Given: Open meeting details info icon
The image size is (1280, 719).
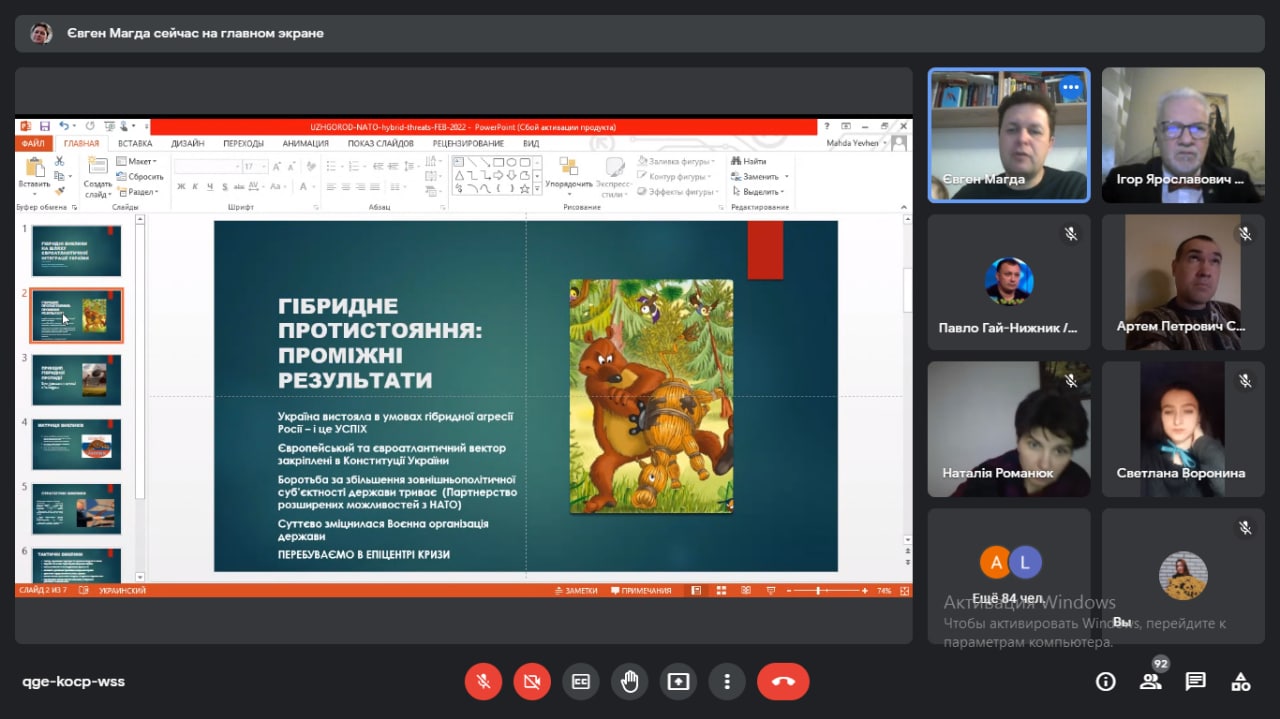Looking at the screenshot, I should pos(1105,682).
